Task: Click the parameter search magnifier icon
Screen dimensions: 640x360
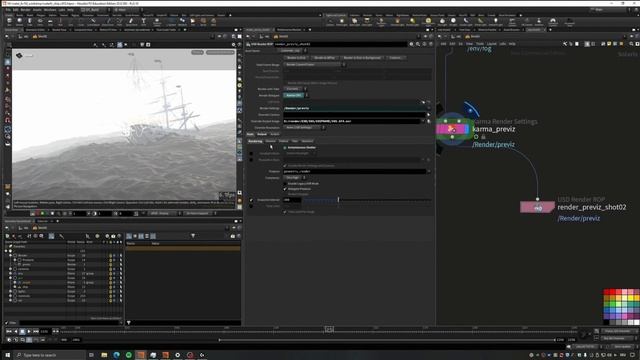Action: tap(418, 44)
